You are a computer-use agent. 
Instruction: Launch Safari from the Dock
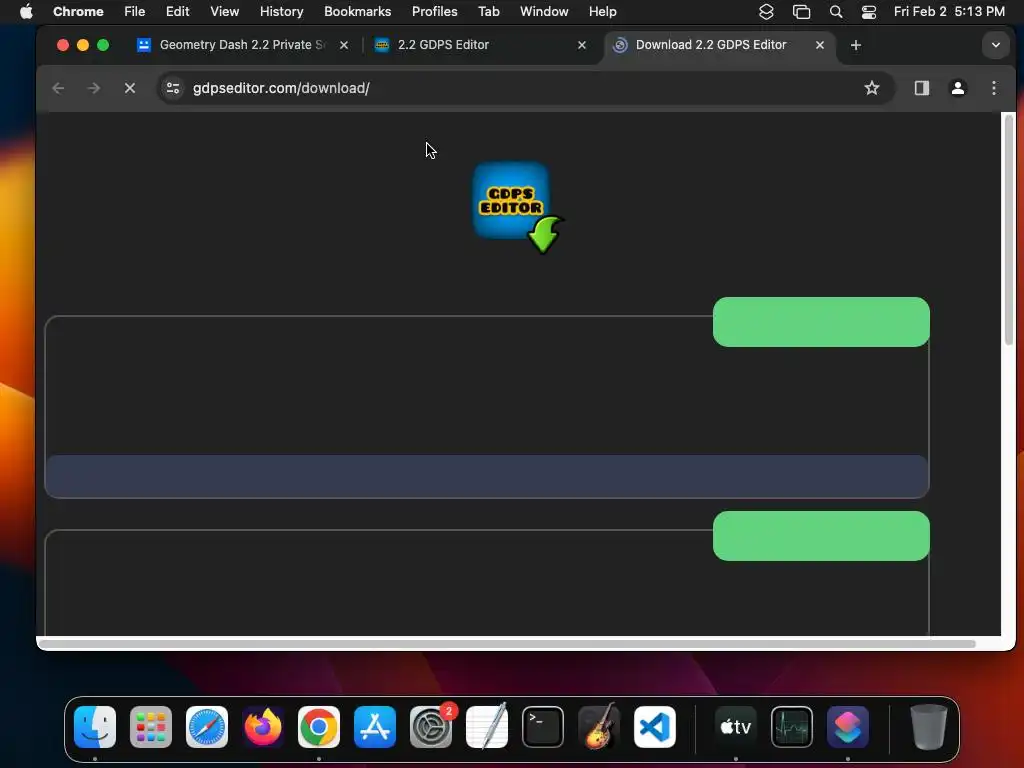pyautogui.click(x=207, y=727)
